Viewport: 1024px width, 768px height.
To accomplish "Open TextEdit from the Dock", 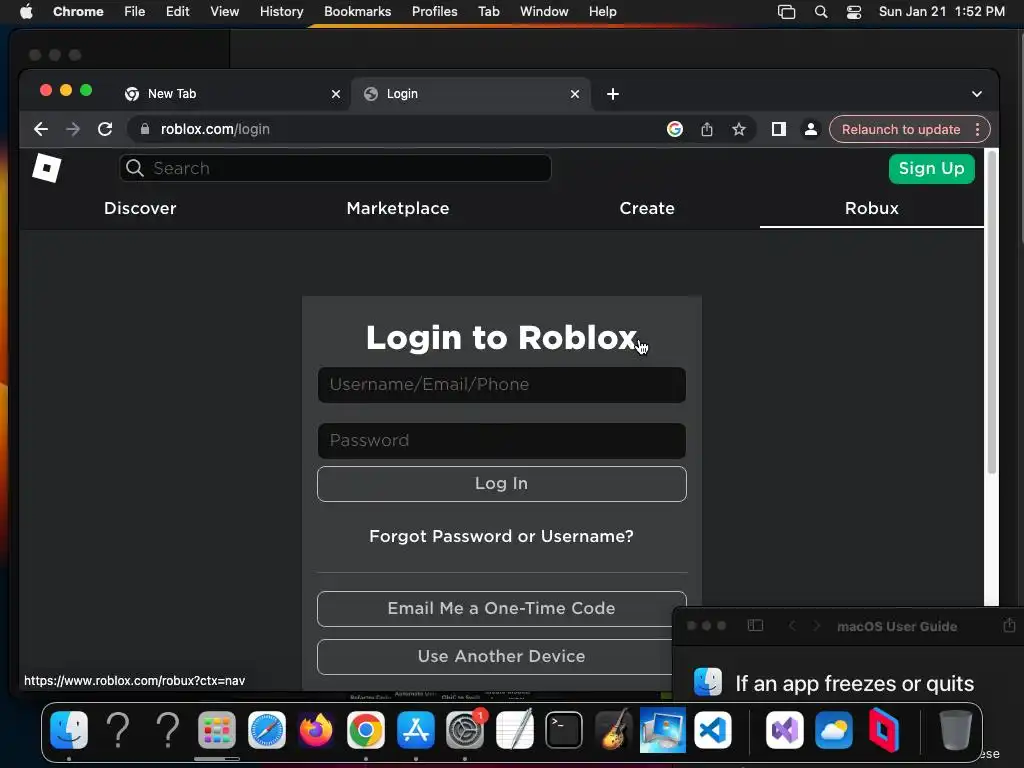I will [x=515, y=730].
